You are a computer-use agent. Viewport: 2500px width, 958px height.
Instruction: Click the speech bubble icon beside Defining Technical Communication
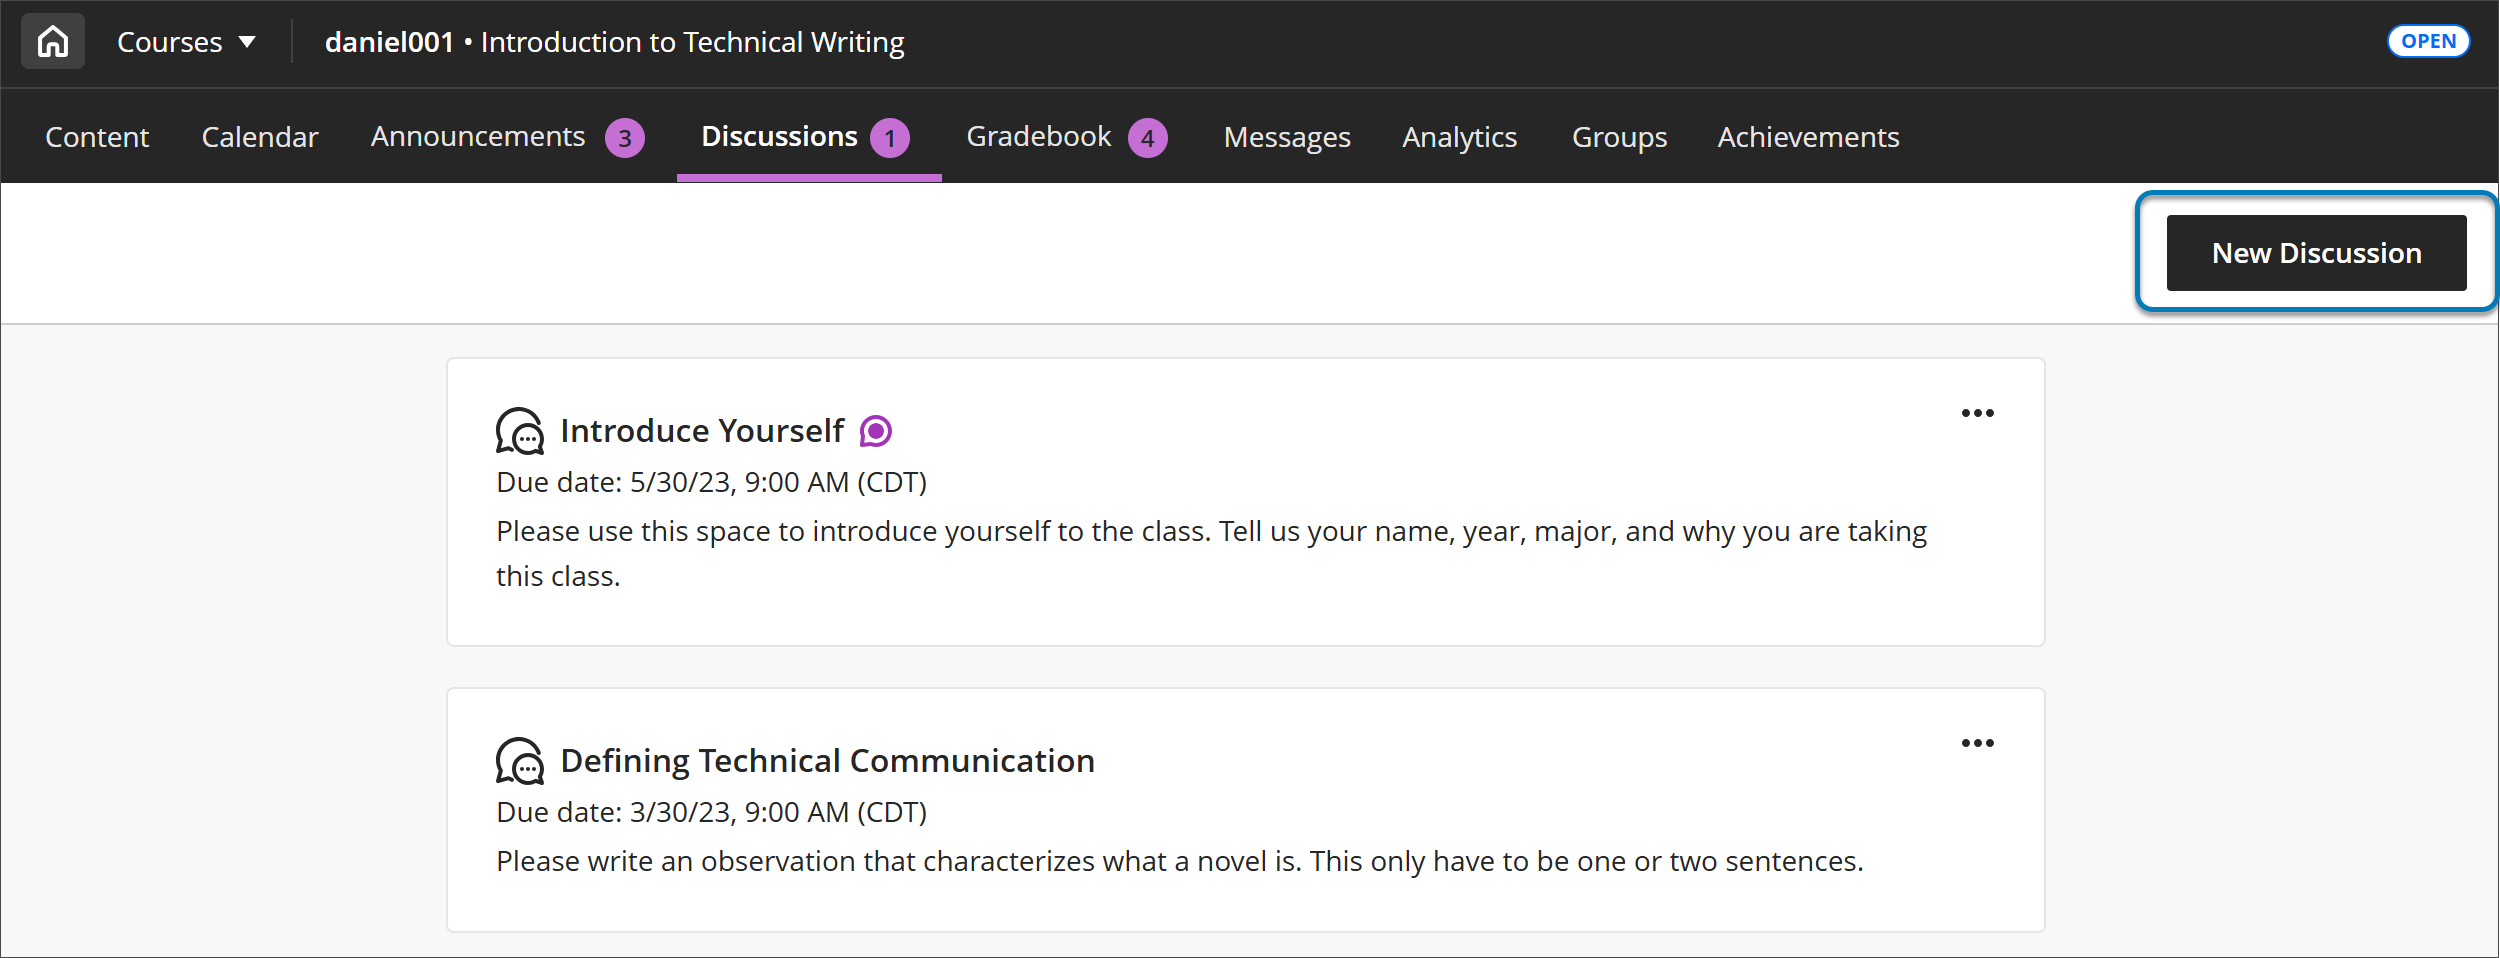521,761
